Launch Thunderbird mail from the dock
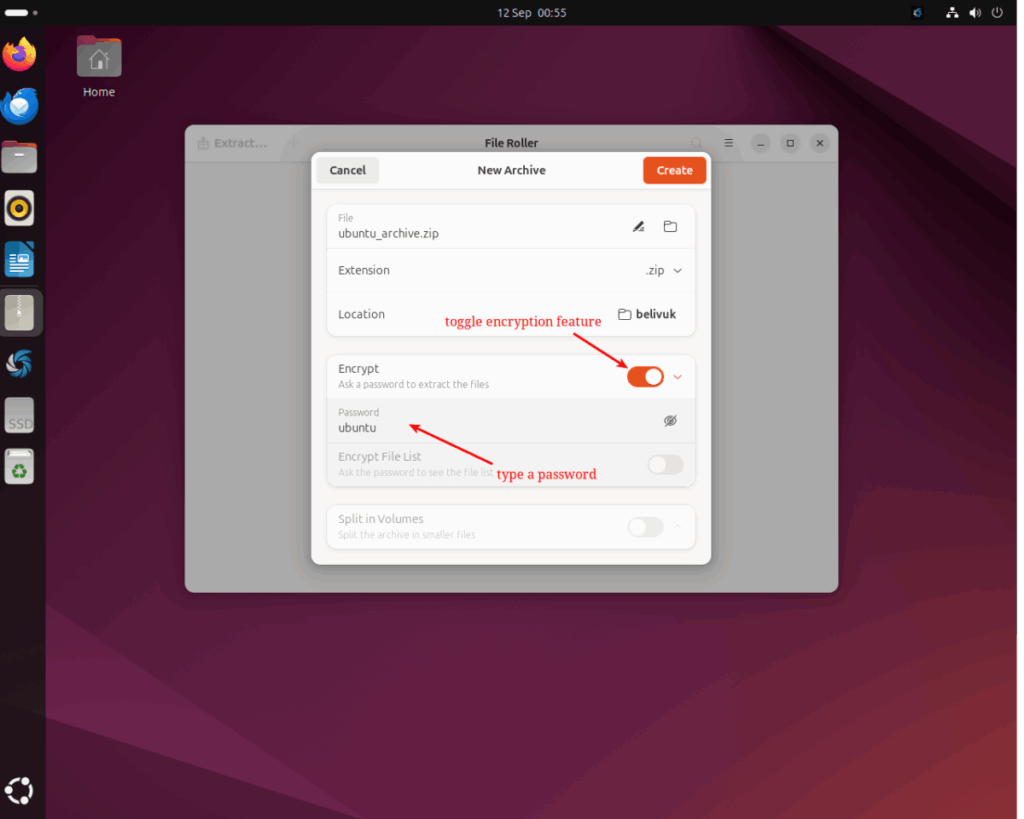1024x819 pixels. tap(19, 106)
